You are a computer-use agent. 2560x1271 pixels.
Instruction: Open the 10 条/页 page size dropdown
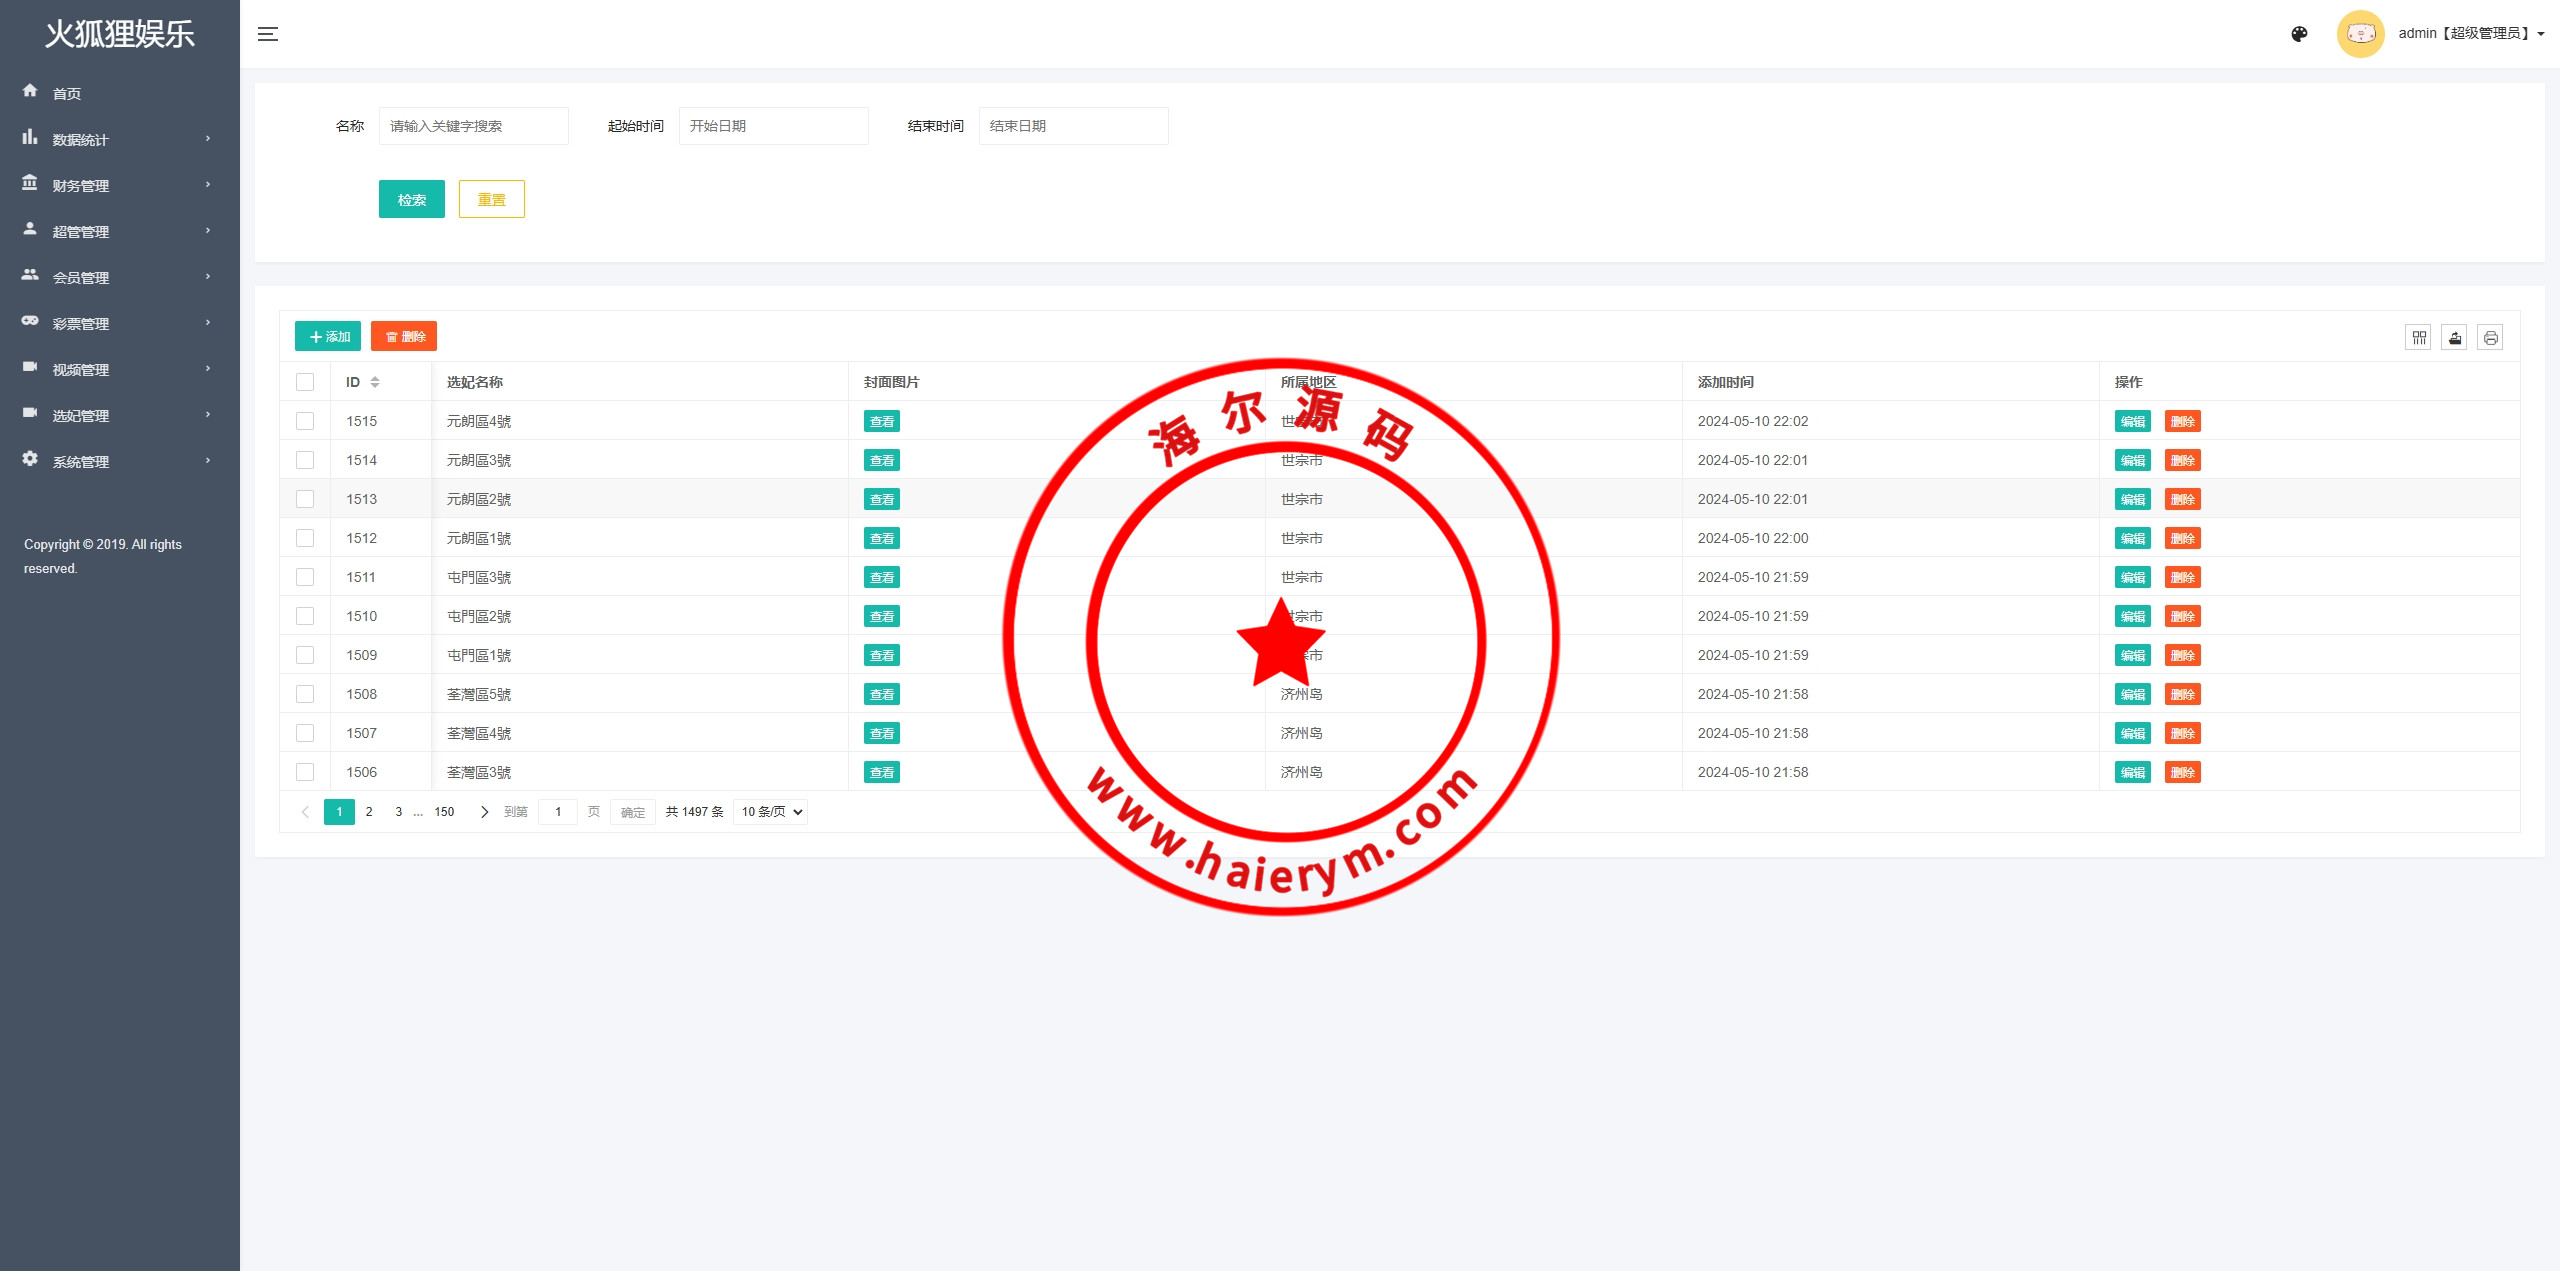(x=770, y=812)
